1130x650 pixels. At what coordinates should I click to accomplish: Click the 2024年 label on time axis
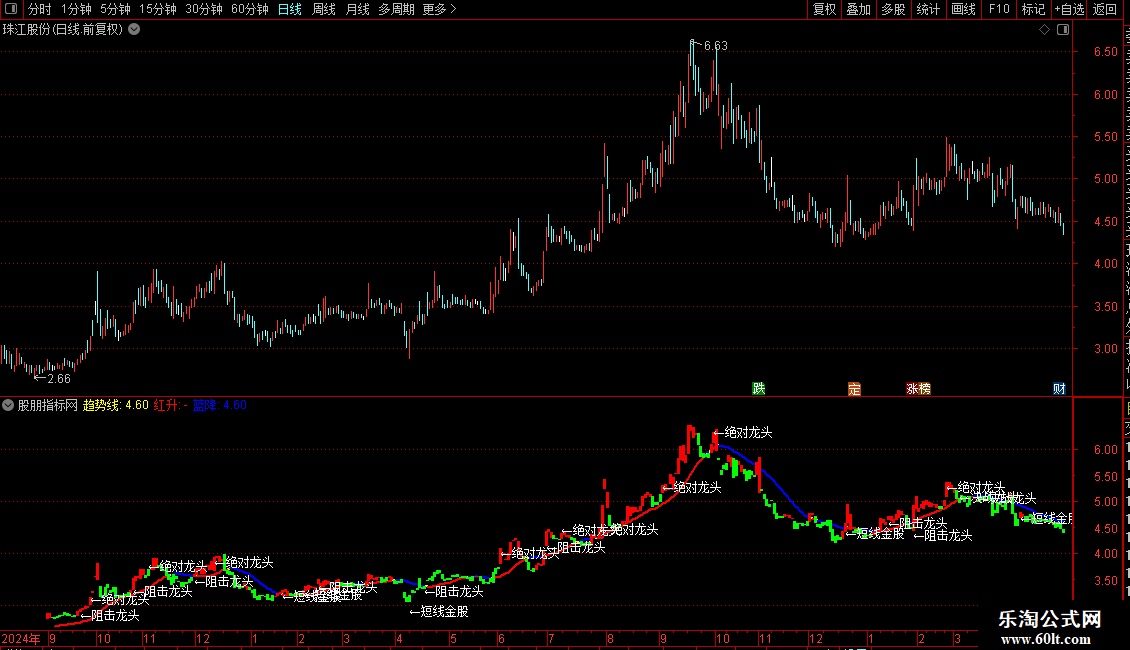pos(21,639)
